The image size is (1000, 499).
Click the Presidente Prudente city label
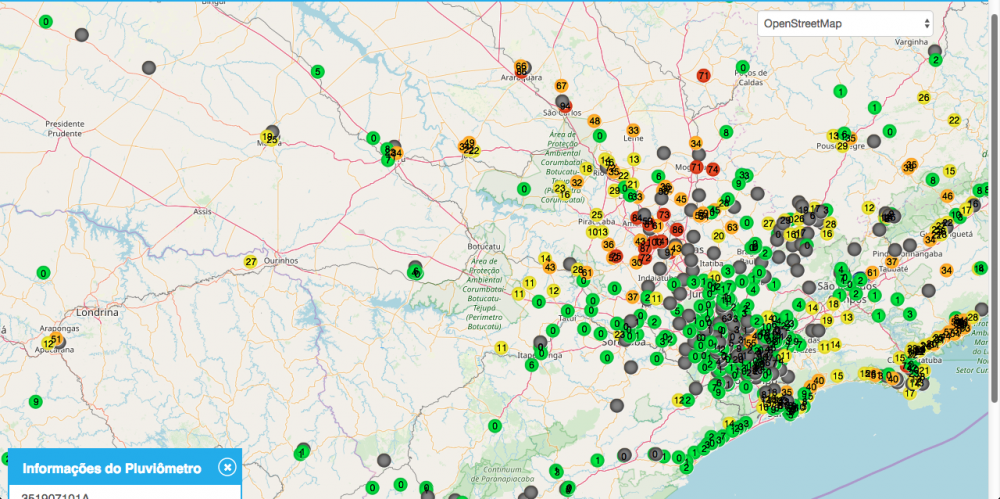(x=65, y=128)
